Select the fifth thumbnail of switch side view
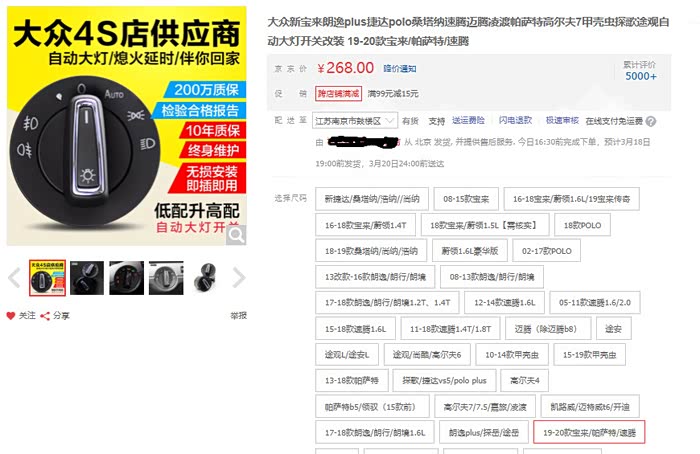The height and width of the screenshot is (454, 700). click(205, 278)
